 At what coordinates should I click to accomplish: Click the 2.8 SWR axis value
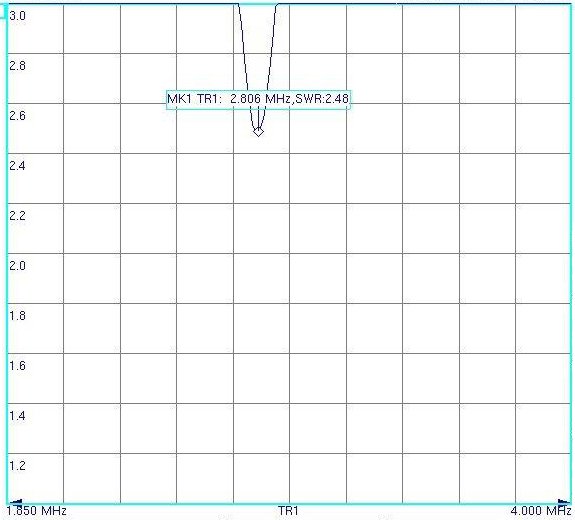click(17, 66)
